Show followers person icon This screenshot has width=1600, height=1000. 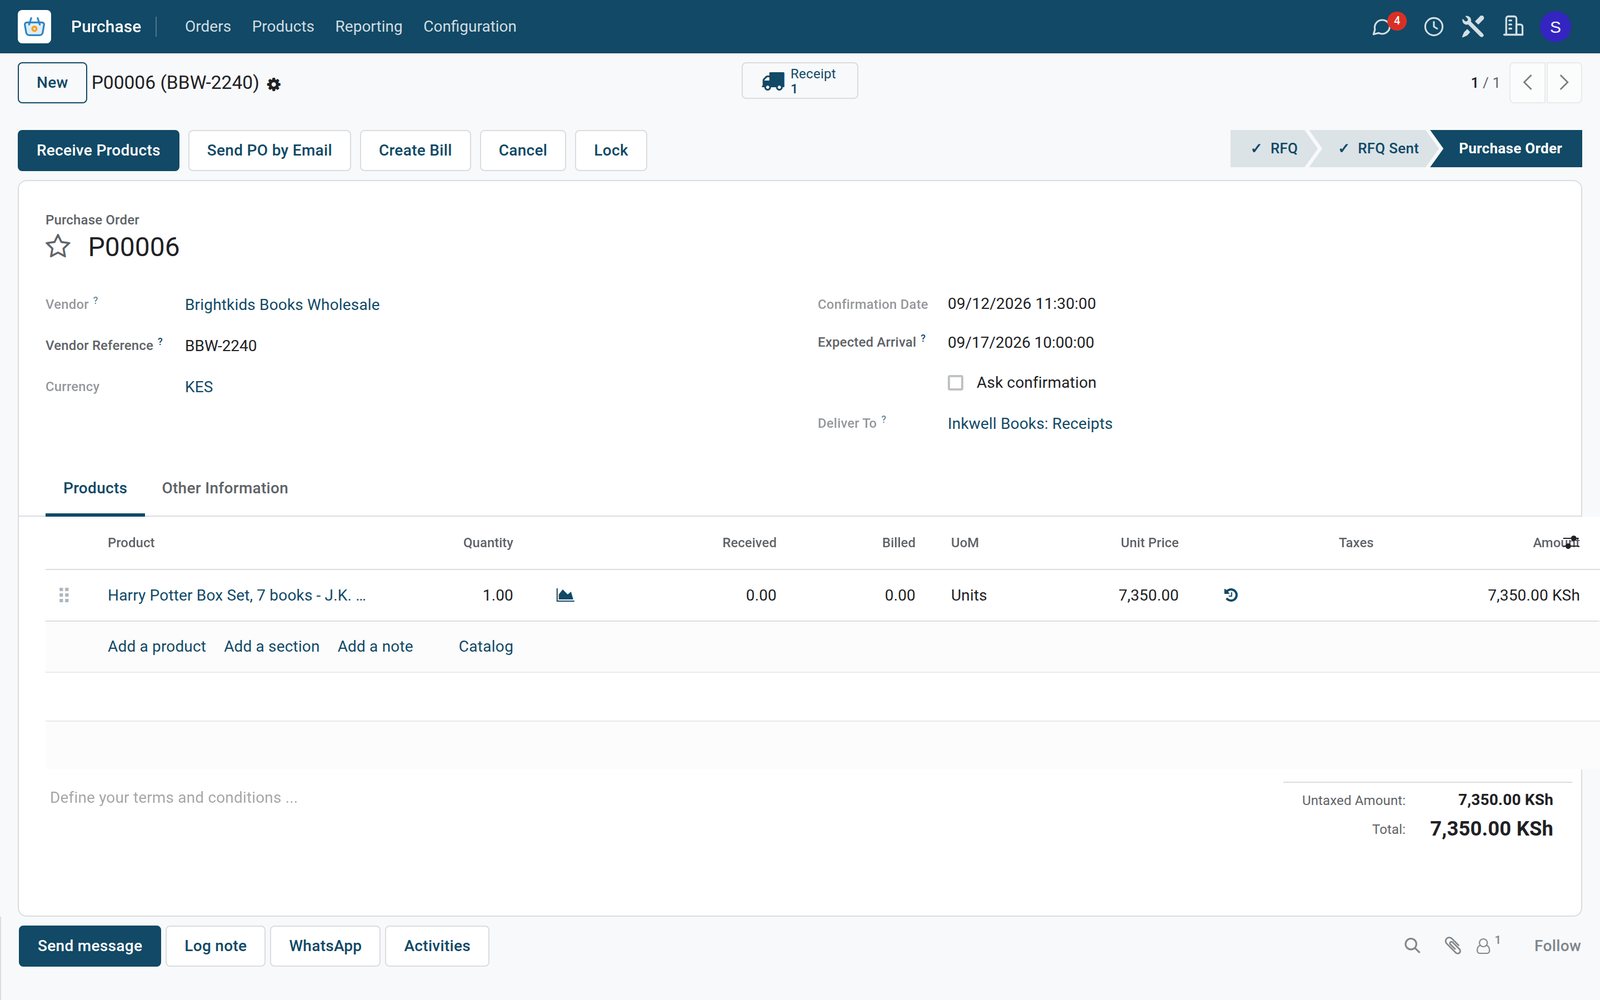(1484, 946)
